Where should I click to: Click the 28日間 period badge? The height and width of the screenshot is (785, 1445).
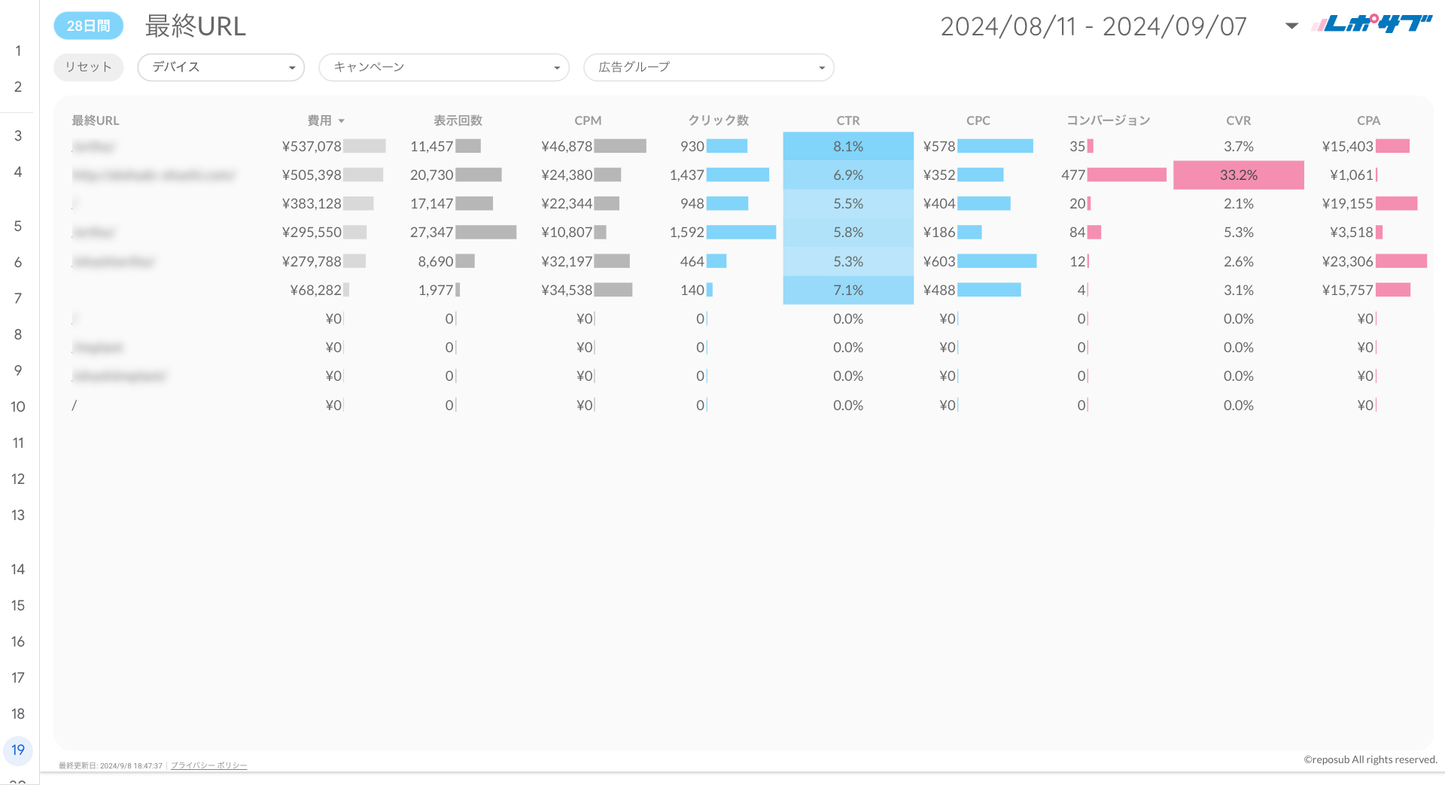click(x=88, y=26)
